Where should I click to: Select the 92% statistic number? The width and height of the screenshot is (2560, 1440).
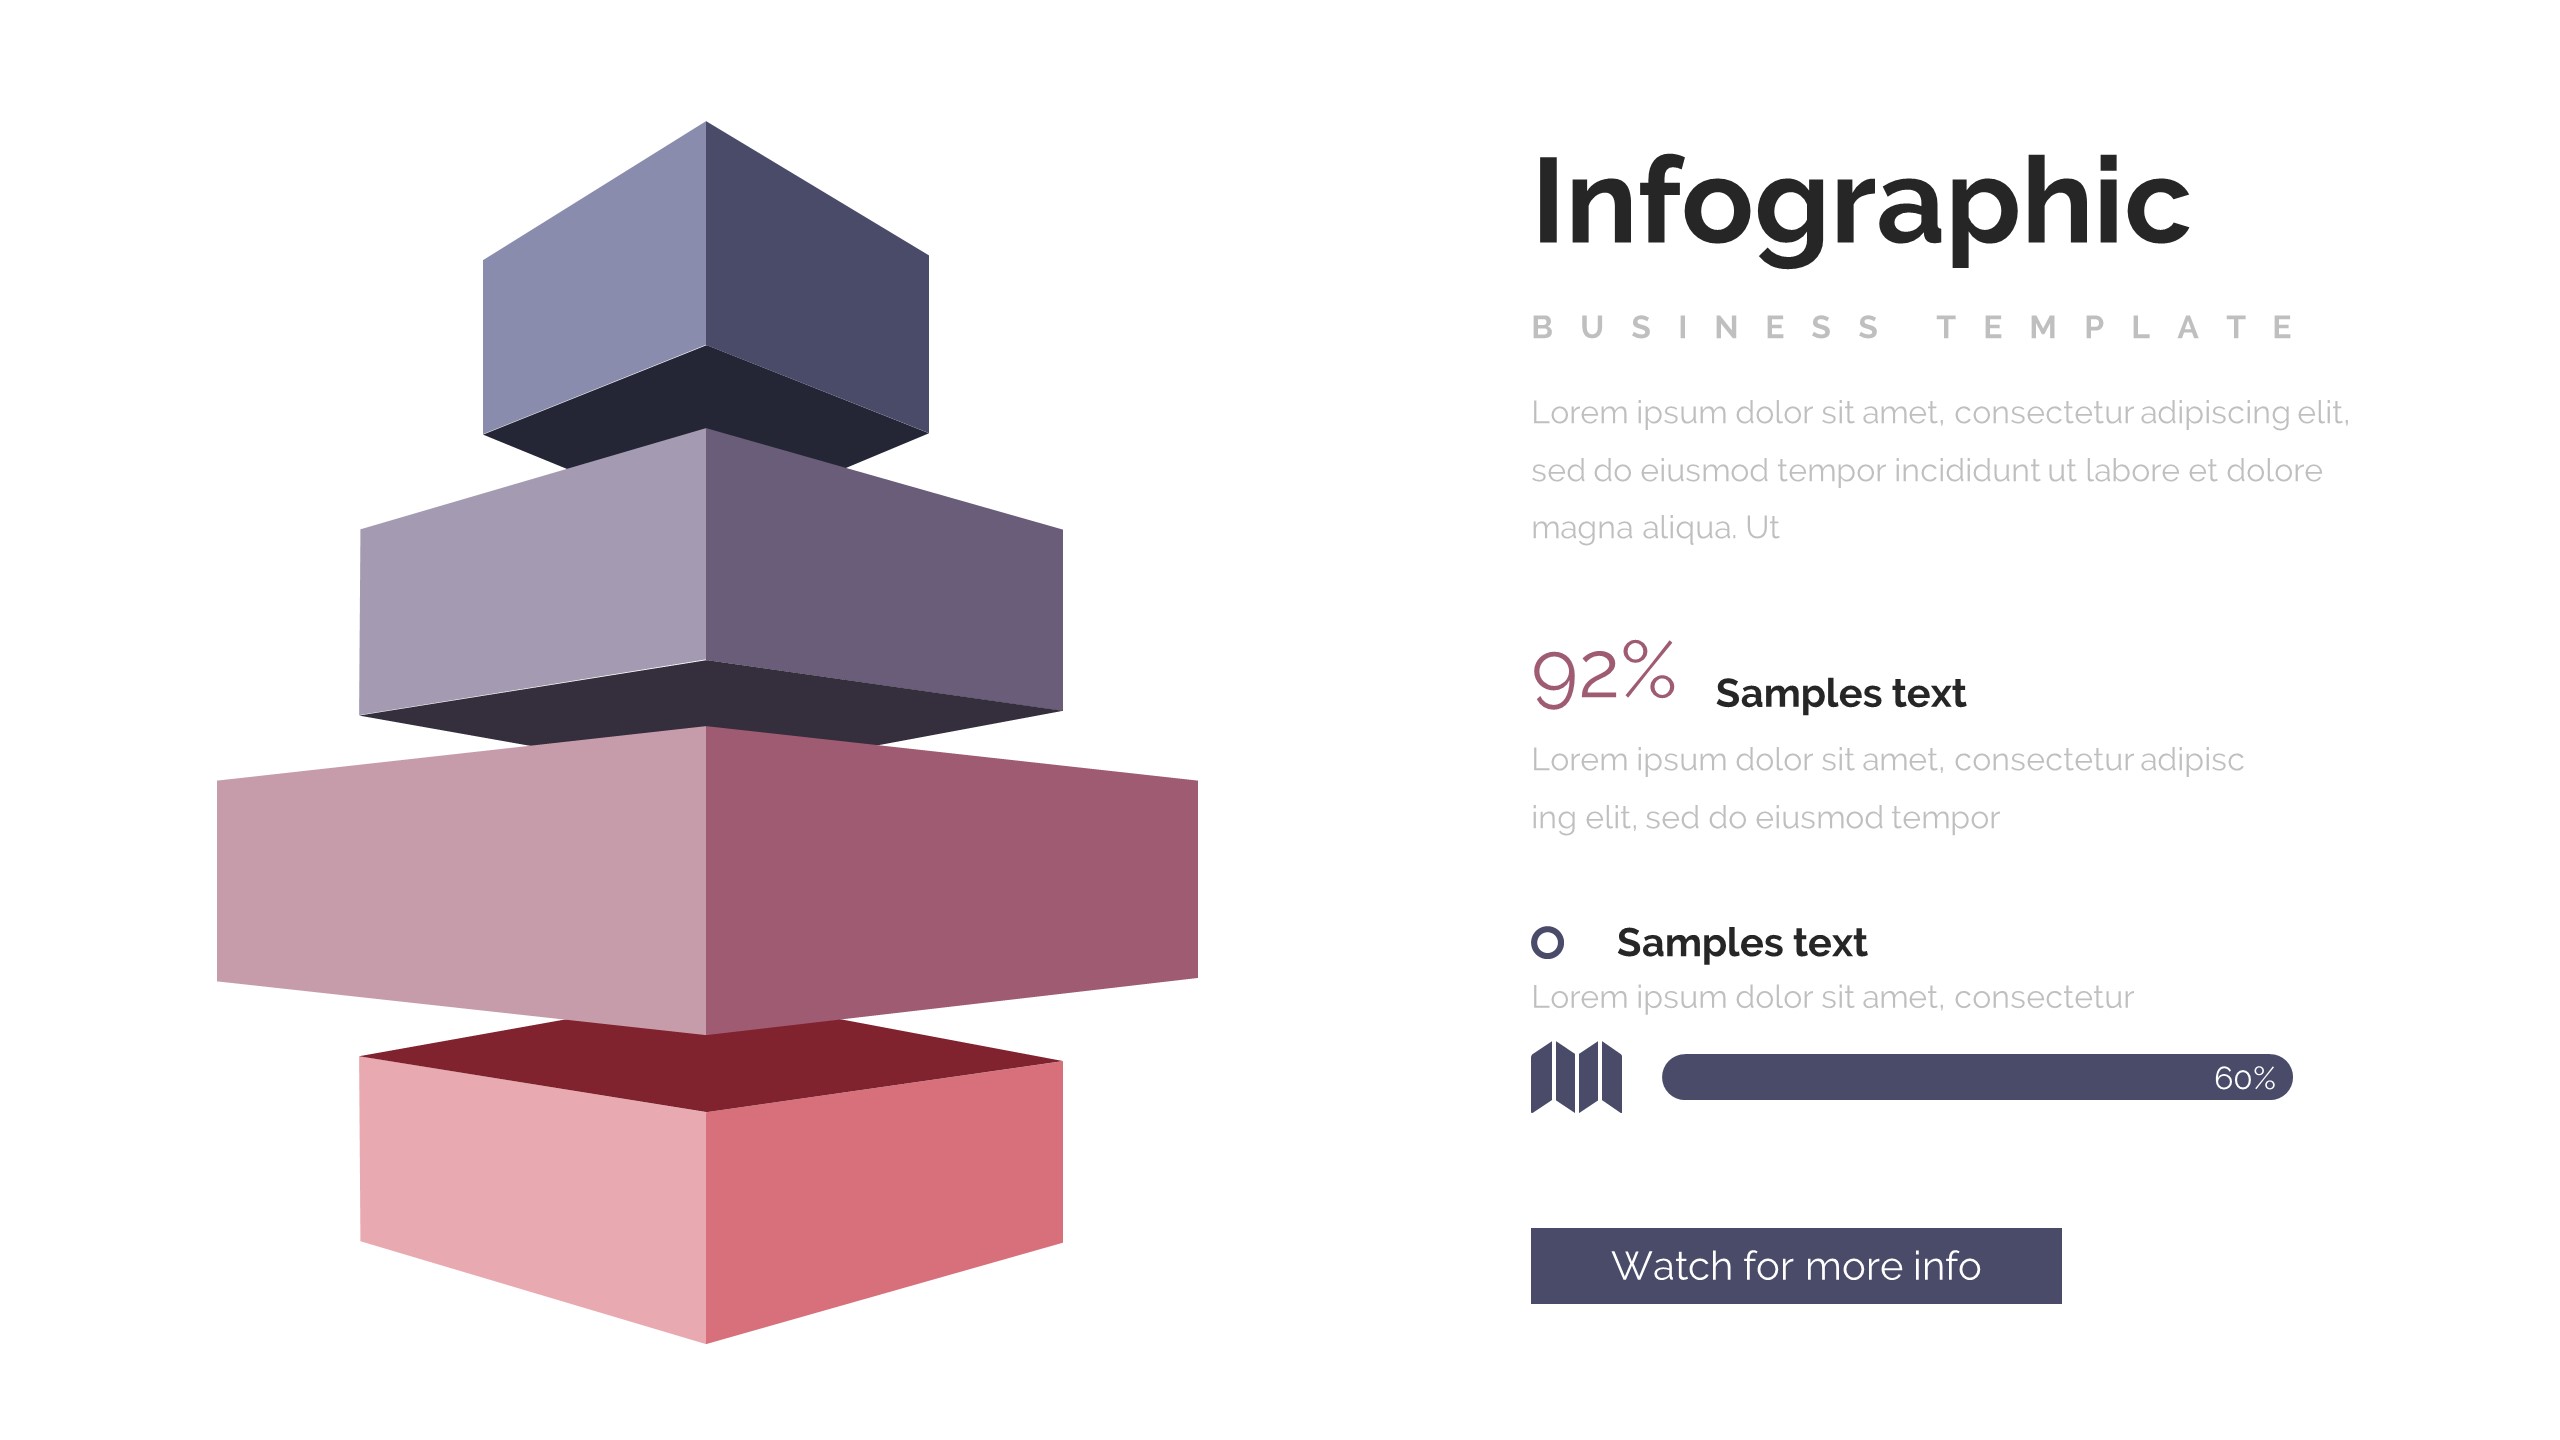[x=1603, y=675]
